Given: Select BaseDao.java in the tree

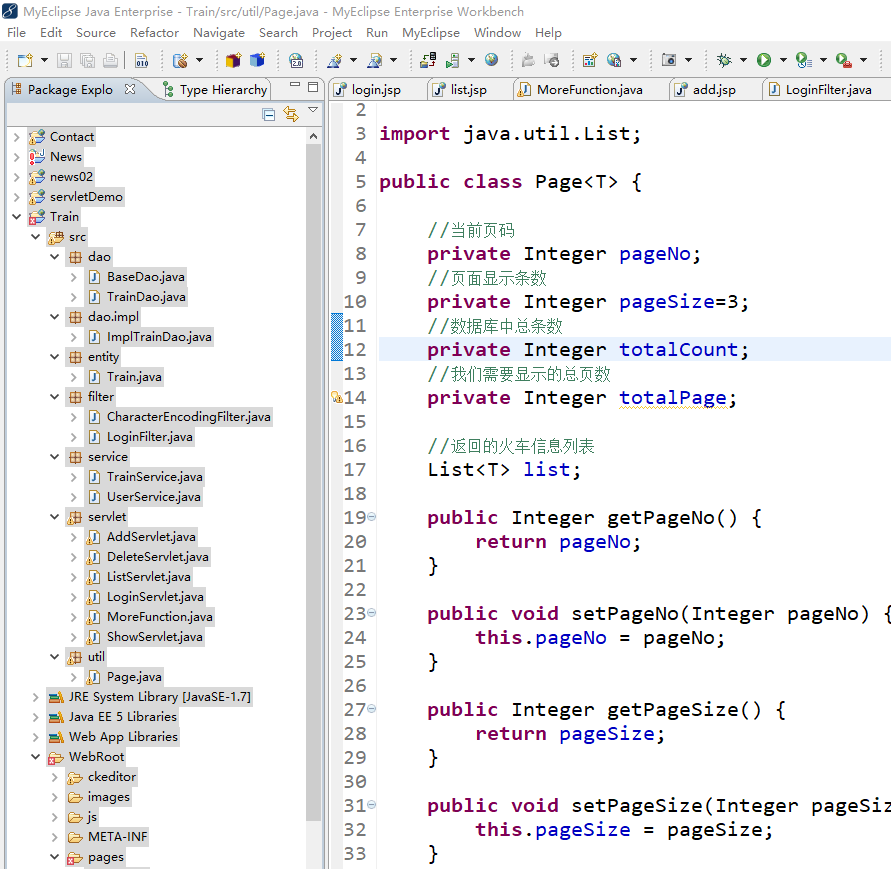Looking at the screenshot, I should coord(145,277).
